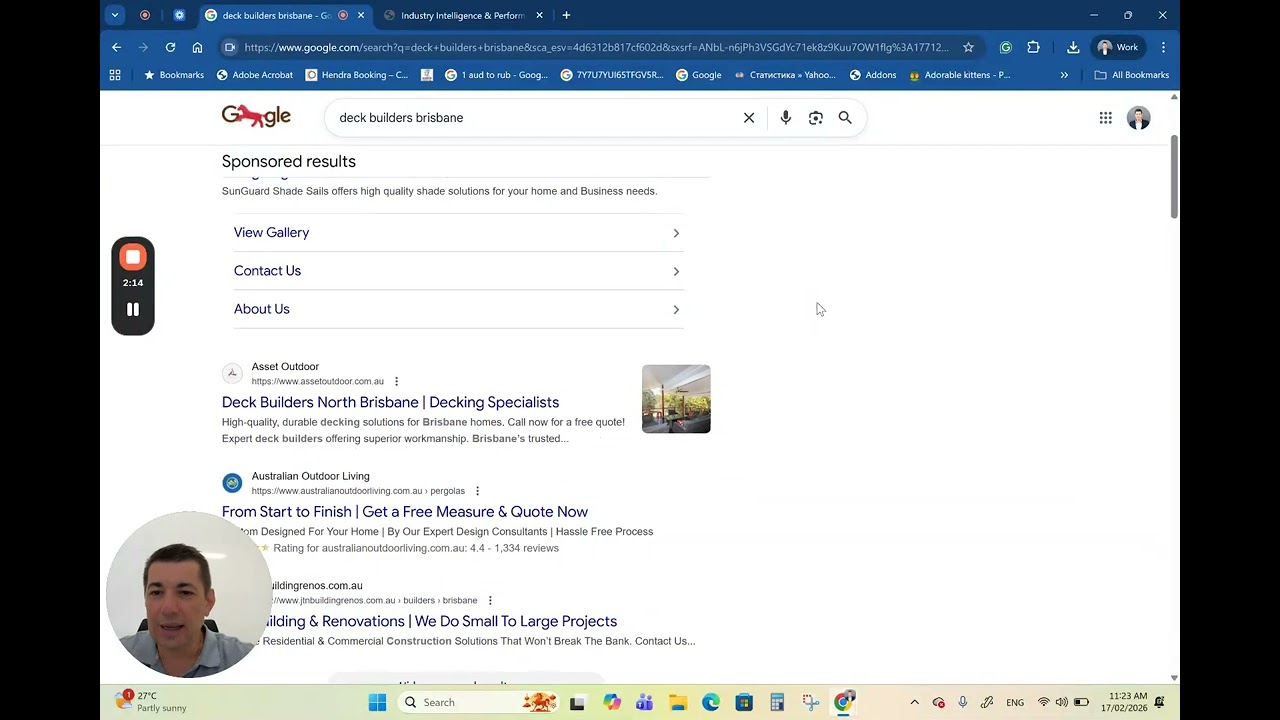This screenshot has width=1280, height=720.
Task: Open the taskbar clock and date
Action: click(1124, 702)
